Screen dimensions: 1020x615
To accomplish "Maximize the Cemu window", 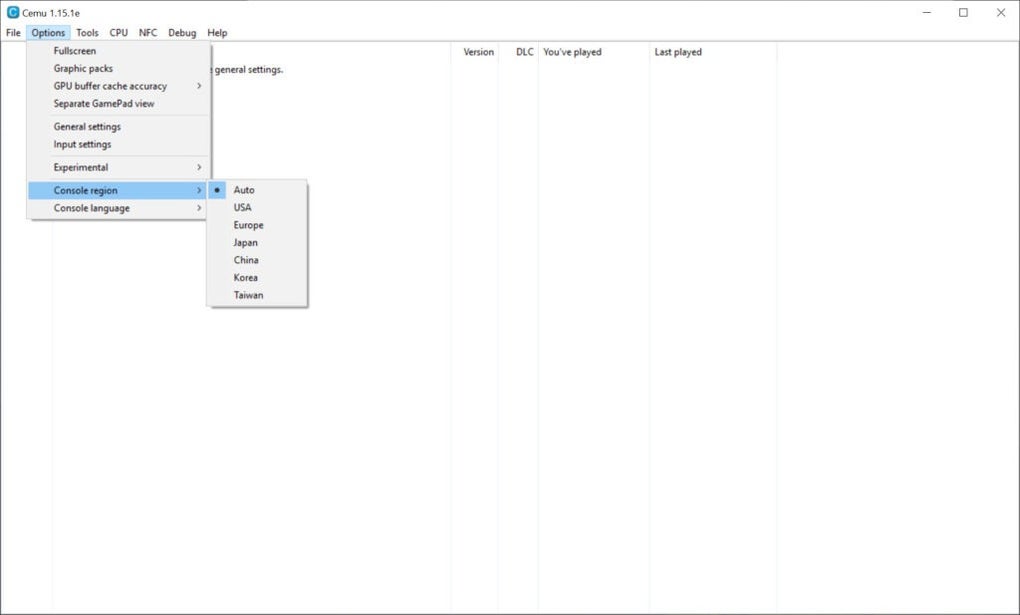I will click(x=963, y=12).
